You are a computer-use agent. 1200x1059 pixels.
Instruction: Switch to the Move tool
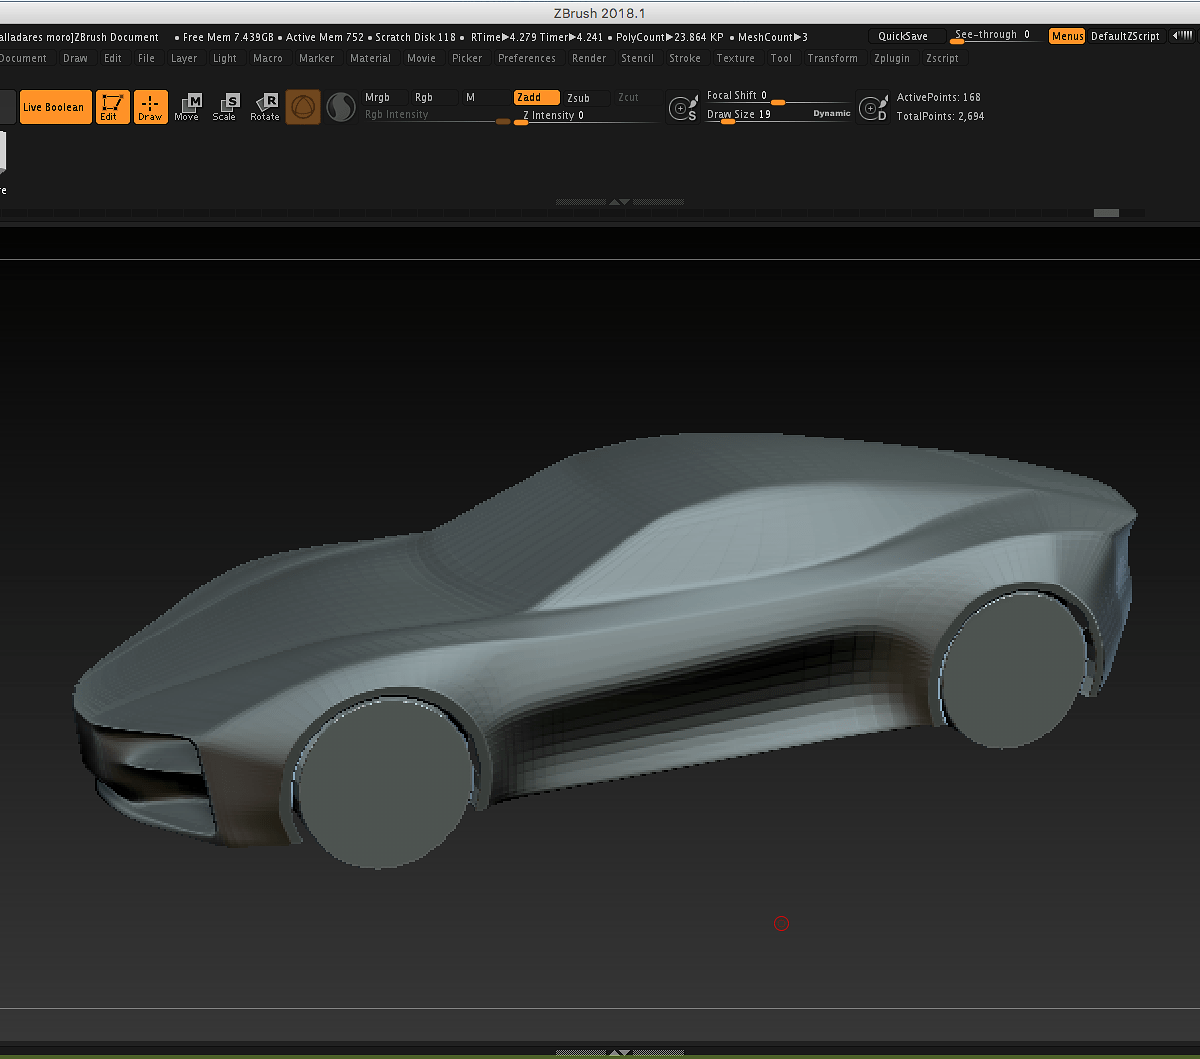187,107
